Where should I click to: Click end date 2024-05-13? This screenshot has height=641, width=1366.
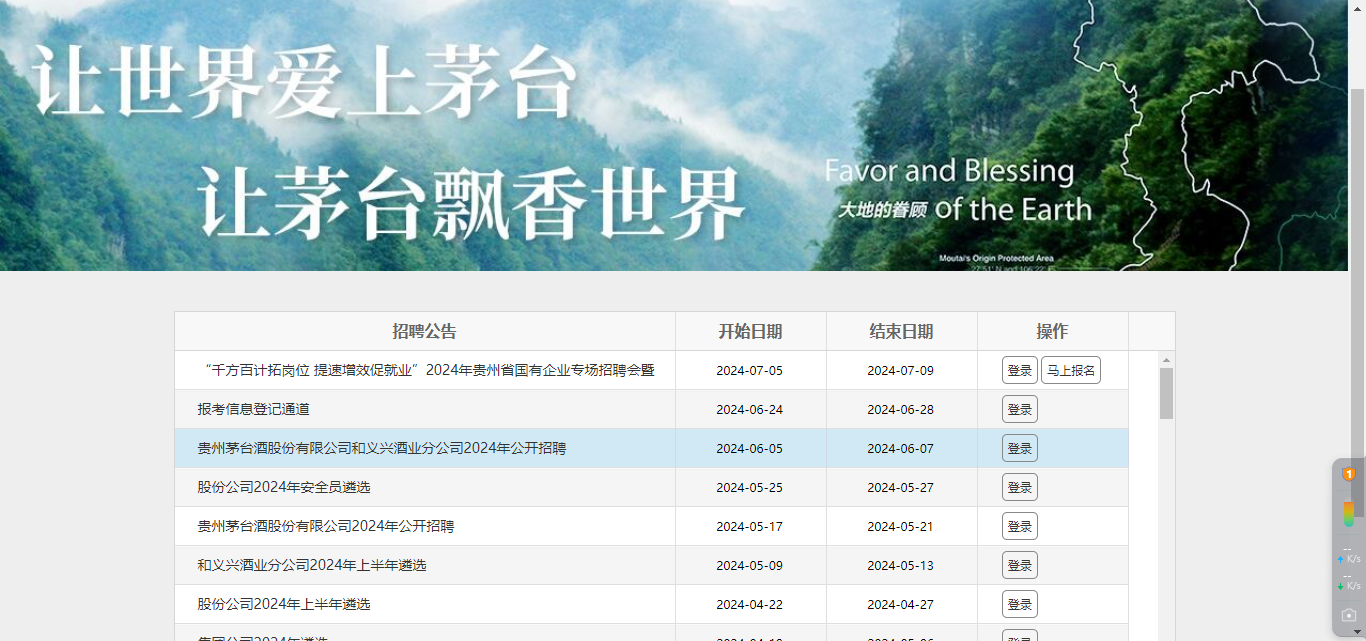pos(901,565)
